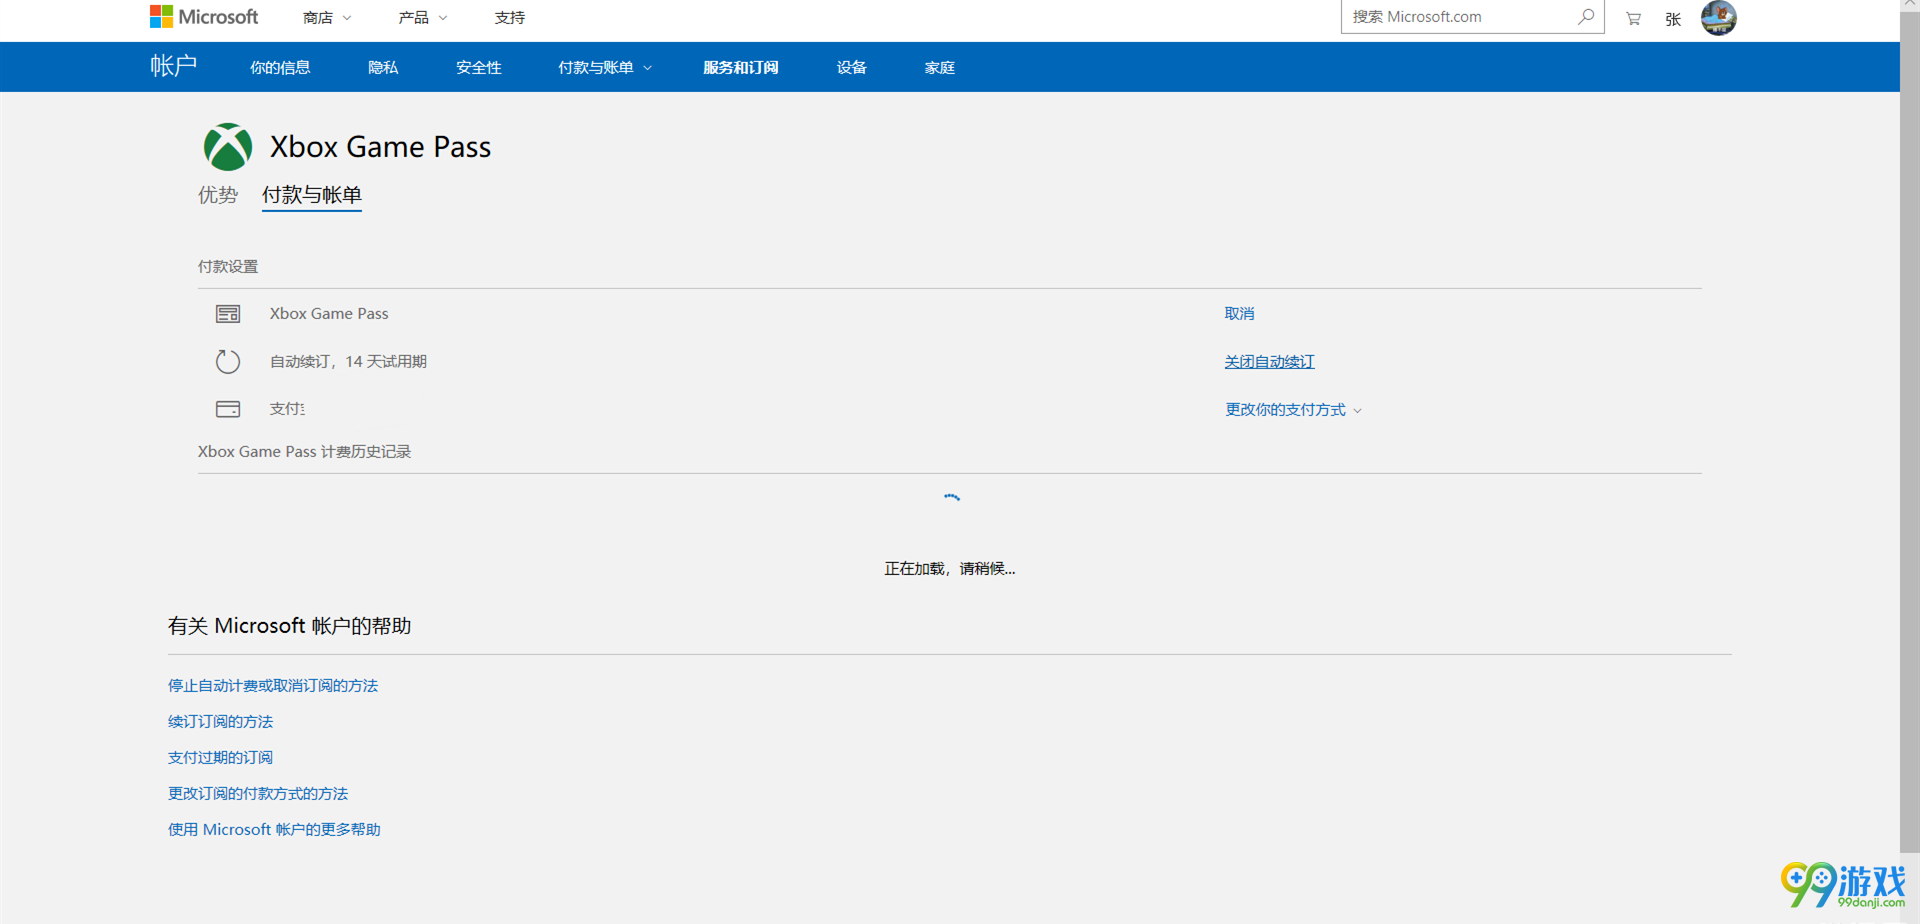Viewport: 1920px width, 924px height.
Task: Click the vertical scrollbar
Action: pyautogui.click(x=1910, y=430)
